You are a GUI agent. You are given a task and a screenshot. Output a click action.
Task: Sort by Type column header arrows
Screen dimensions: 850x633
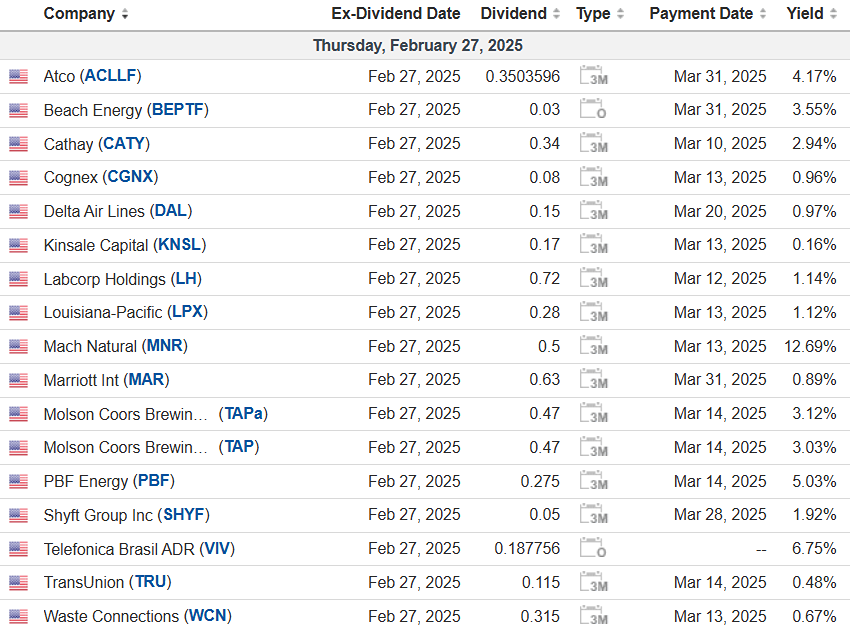[x=620, y=14]
